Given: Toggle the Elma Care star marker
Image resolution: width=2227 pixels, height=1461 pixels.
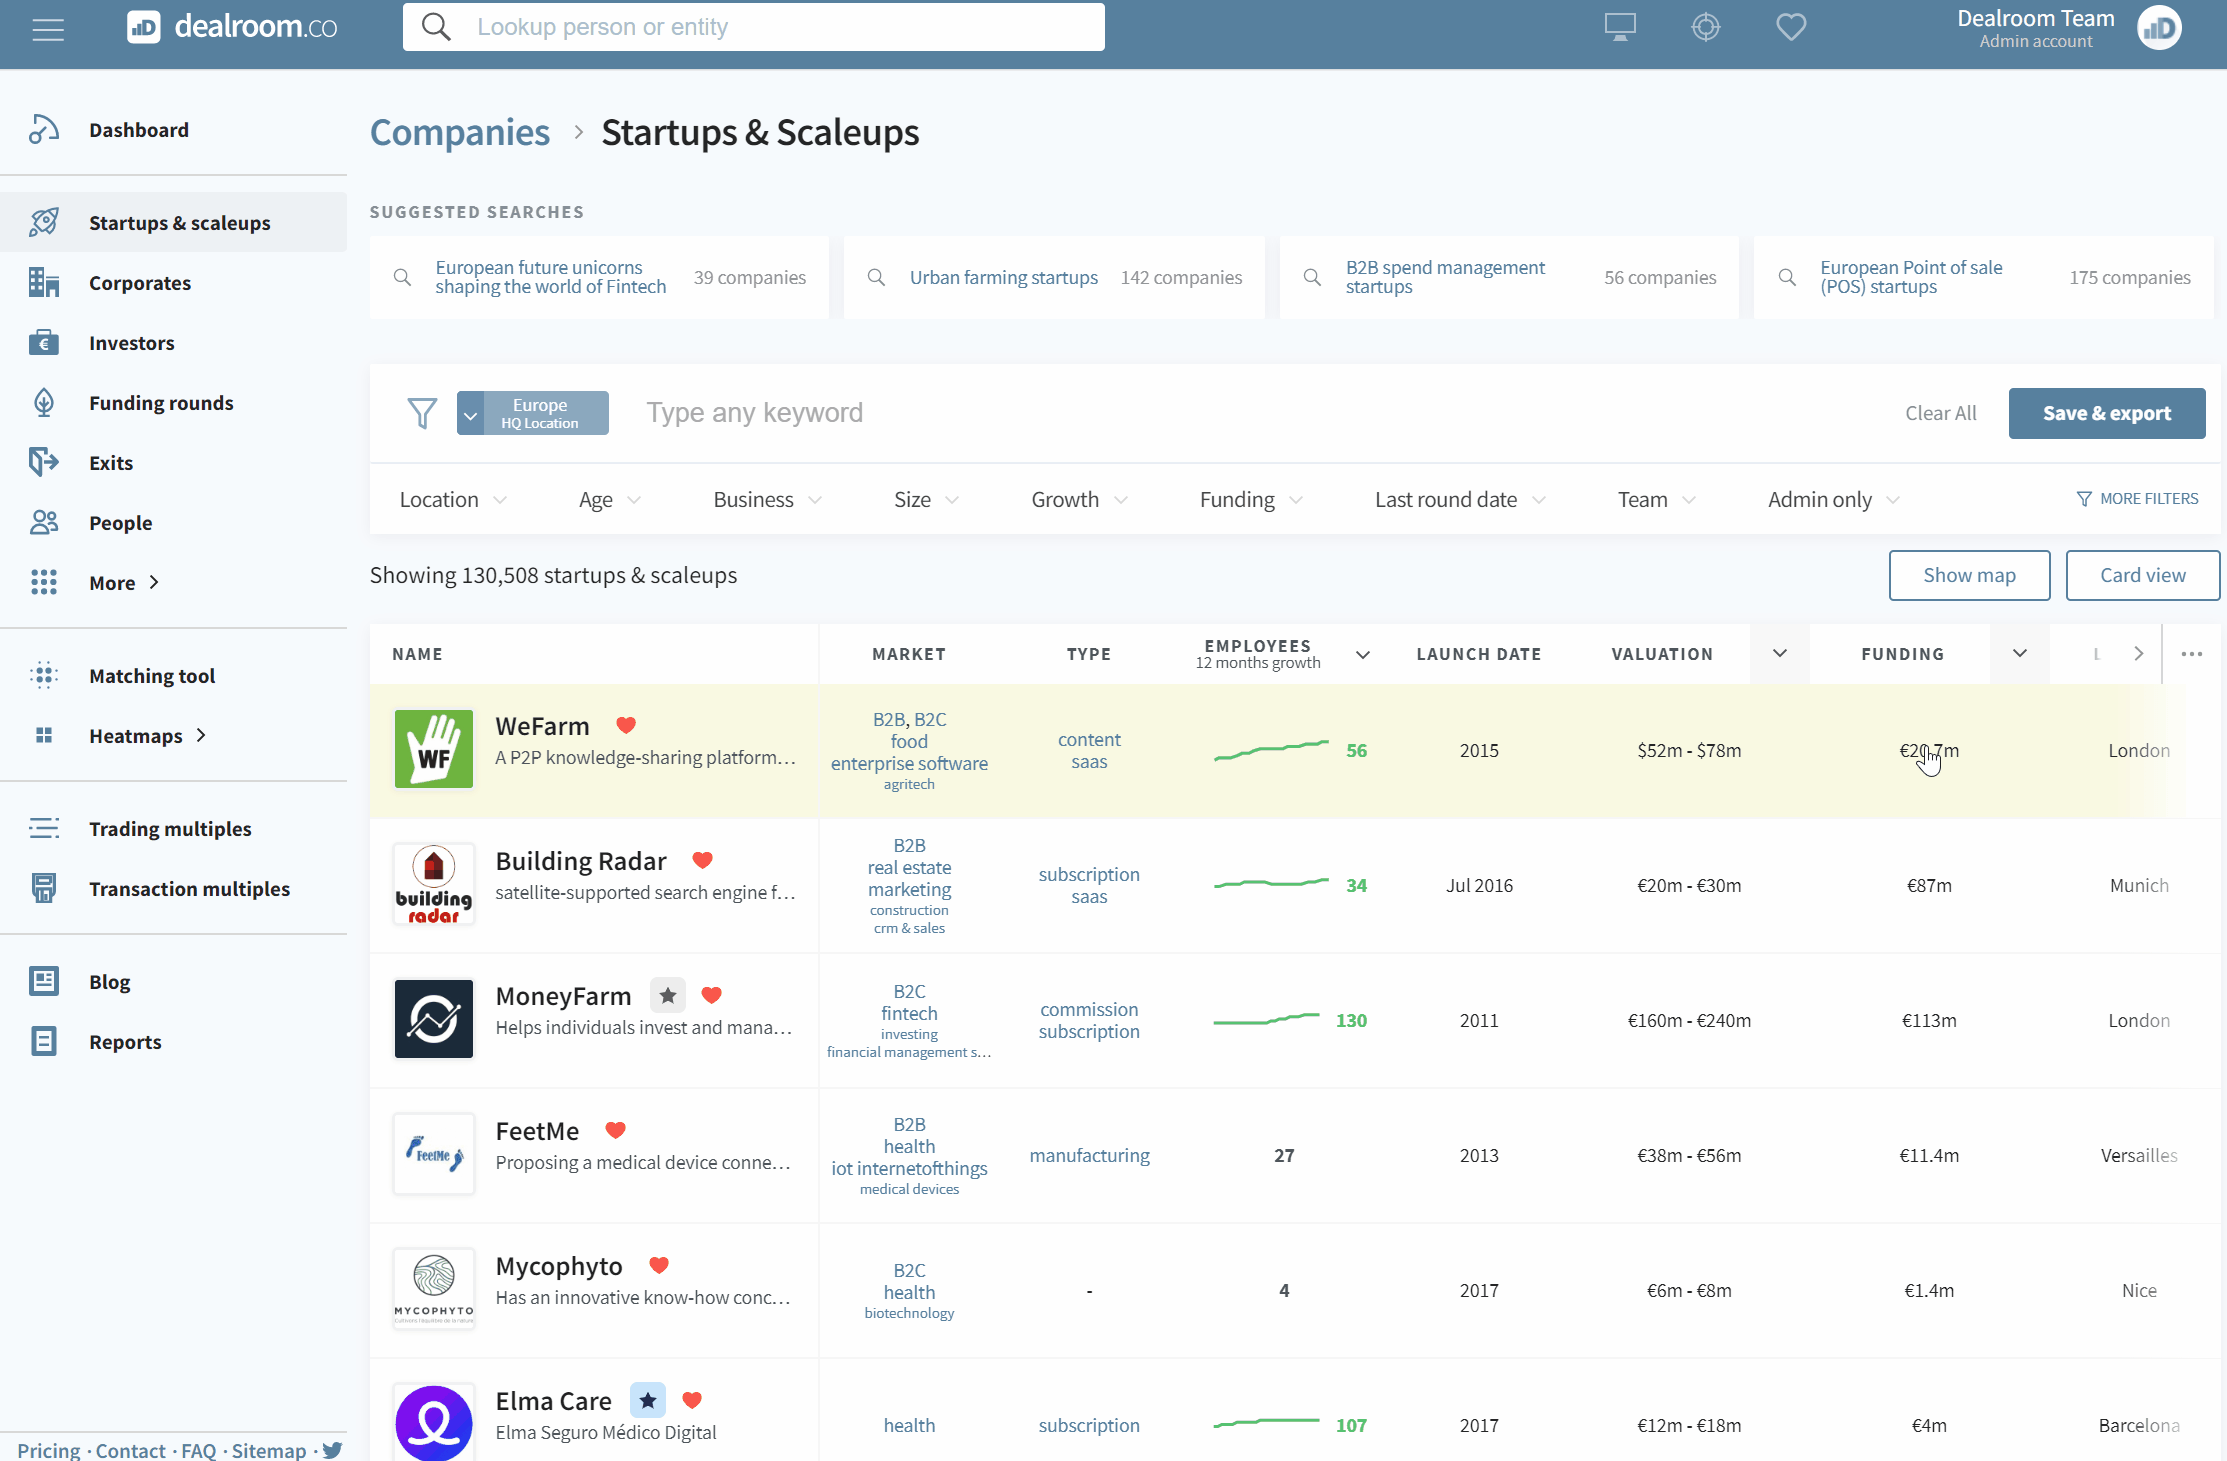Looking at the screenshot, I should pos(648,1400).
